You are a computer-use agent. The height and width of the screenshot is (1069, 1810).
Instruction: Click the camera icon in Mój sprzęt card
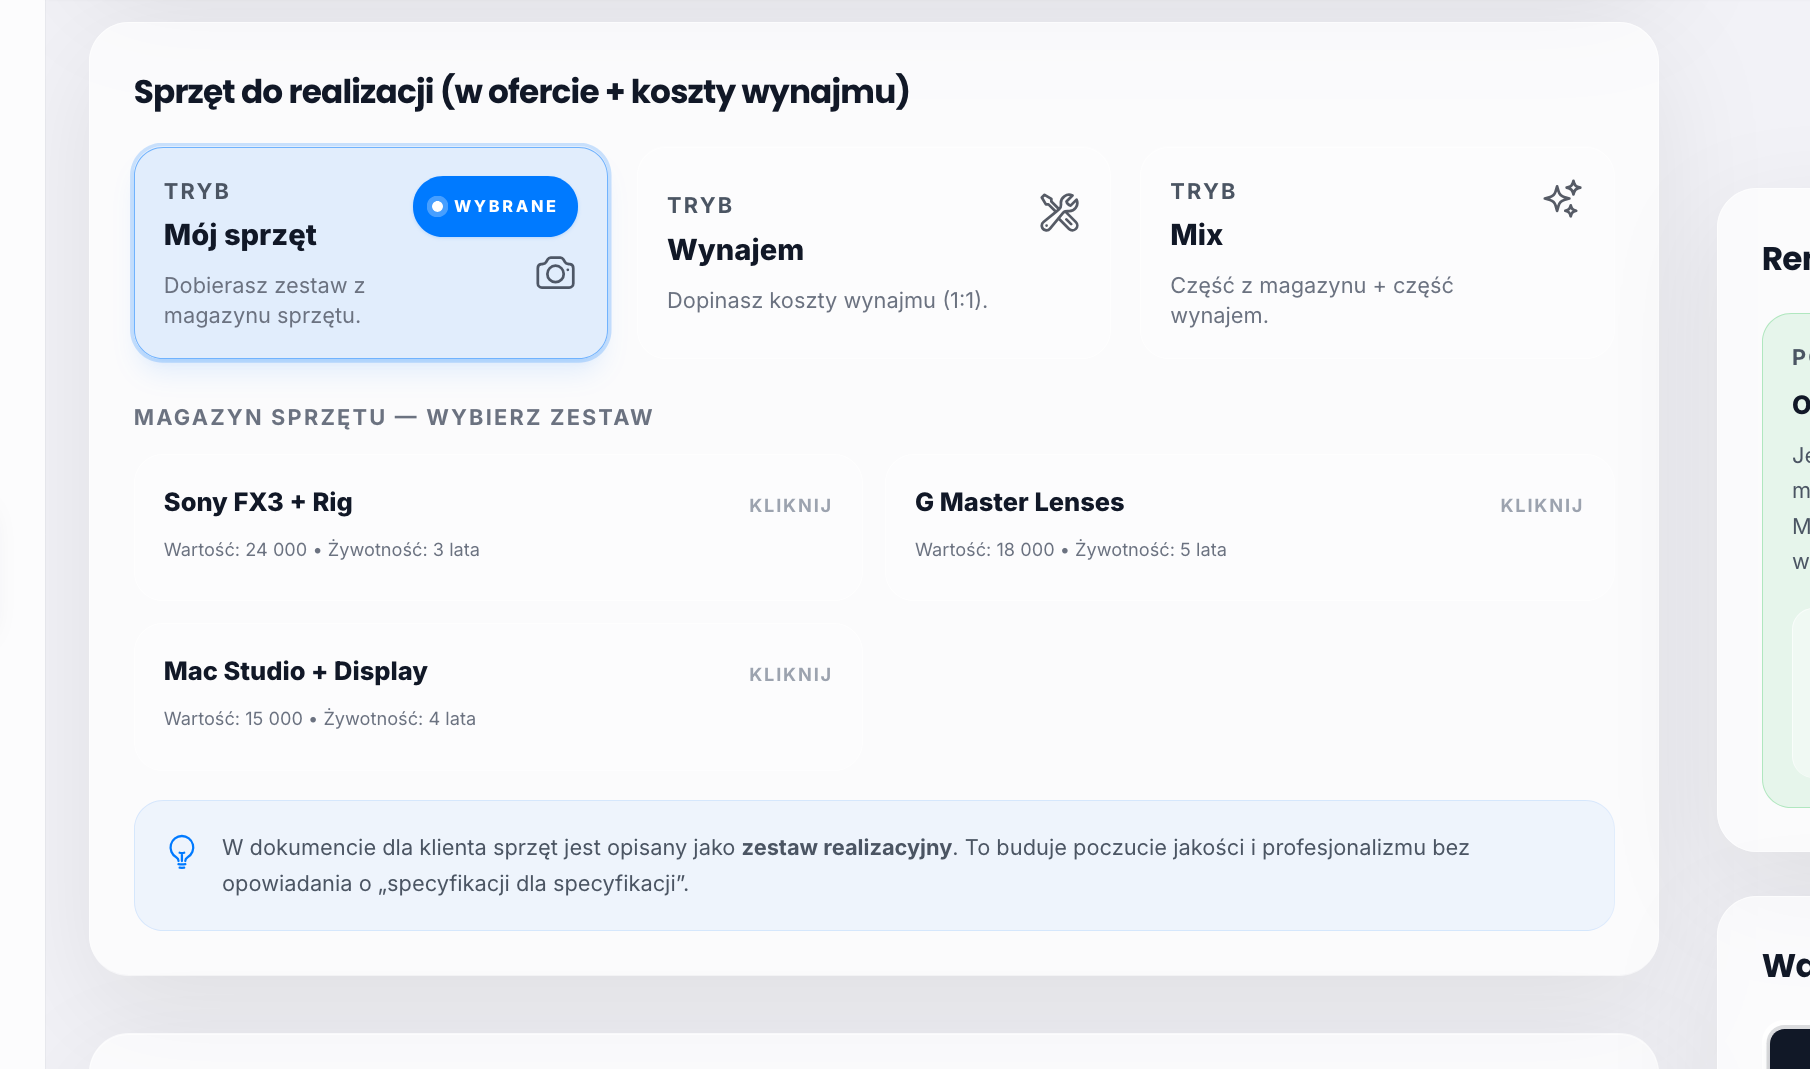click(555, 273)
